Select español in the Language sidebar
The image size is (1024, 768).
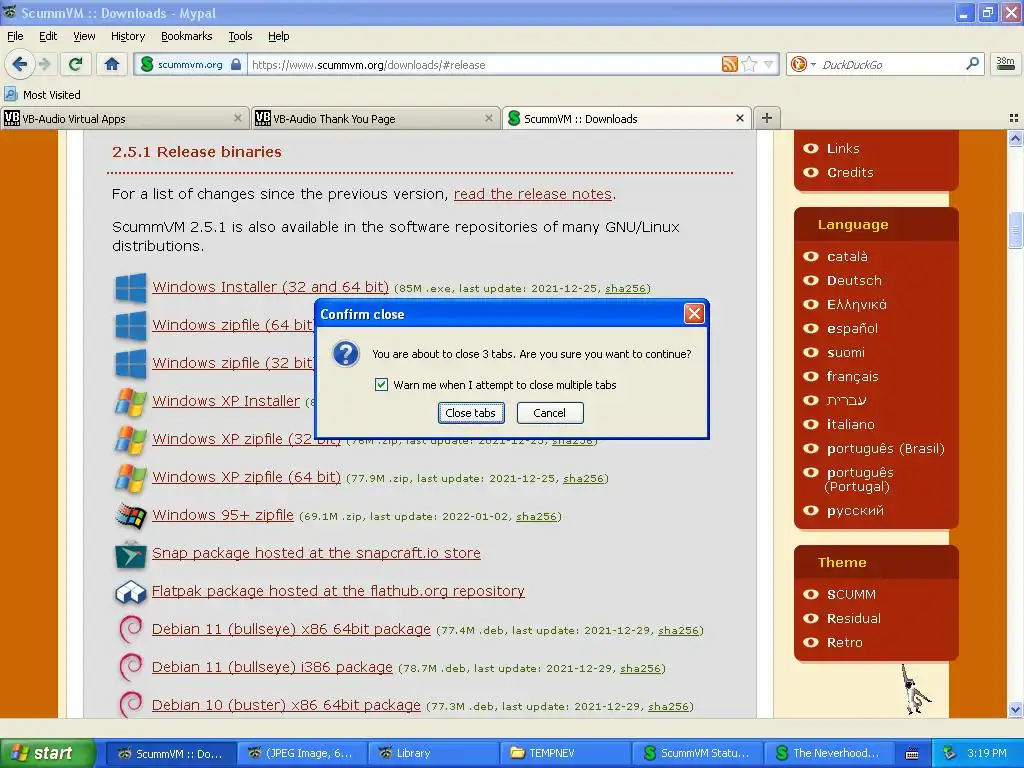click(x=852, y=328)
